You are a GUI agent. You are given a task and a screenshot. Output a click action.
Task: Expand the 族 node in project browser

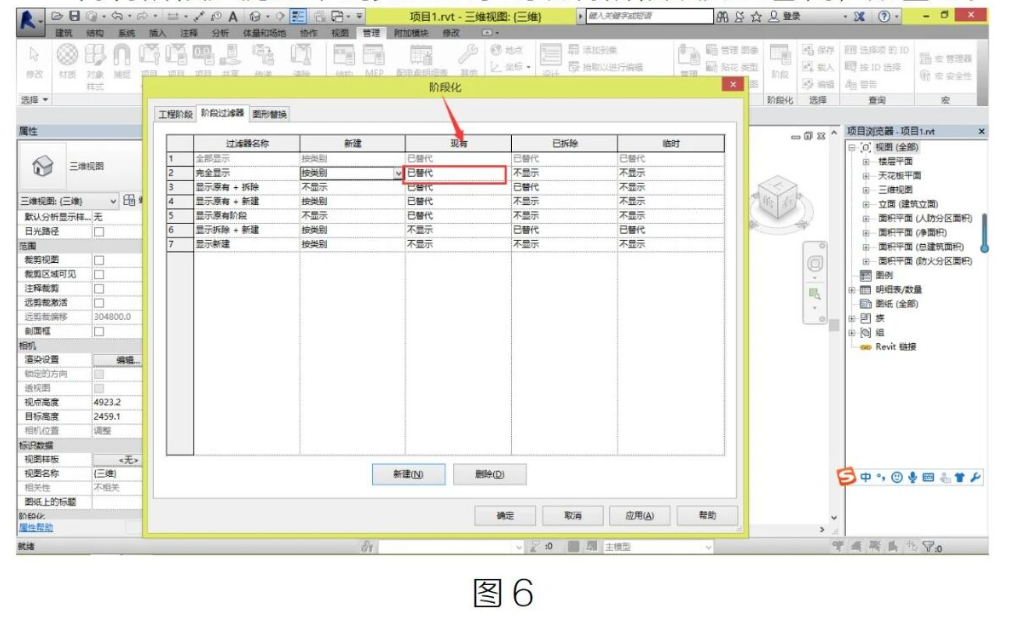[851, 318]
